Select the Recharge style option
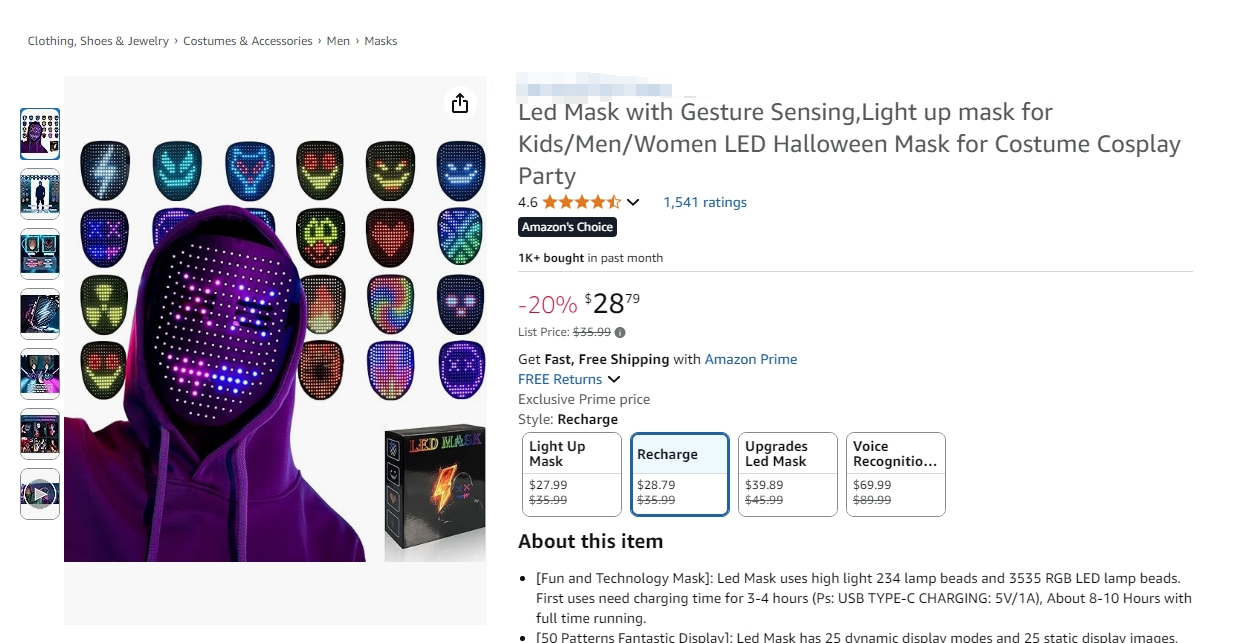Viewport: 1237px width, 643px height. [x=680, y=474]
